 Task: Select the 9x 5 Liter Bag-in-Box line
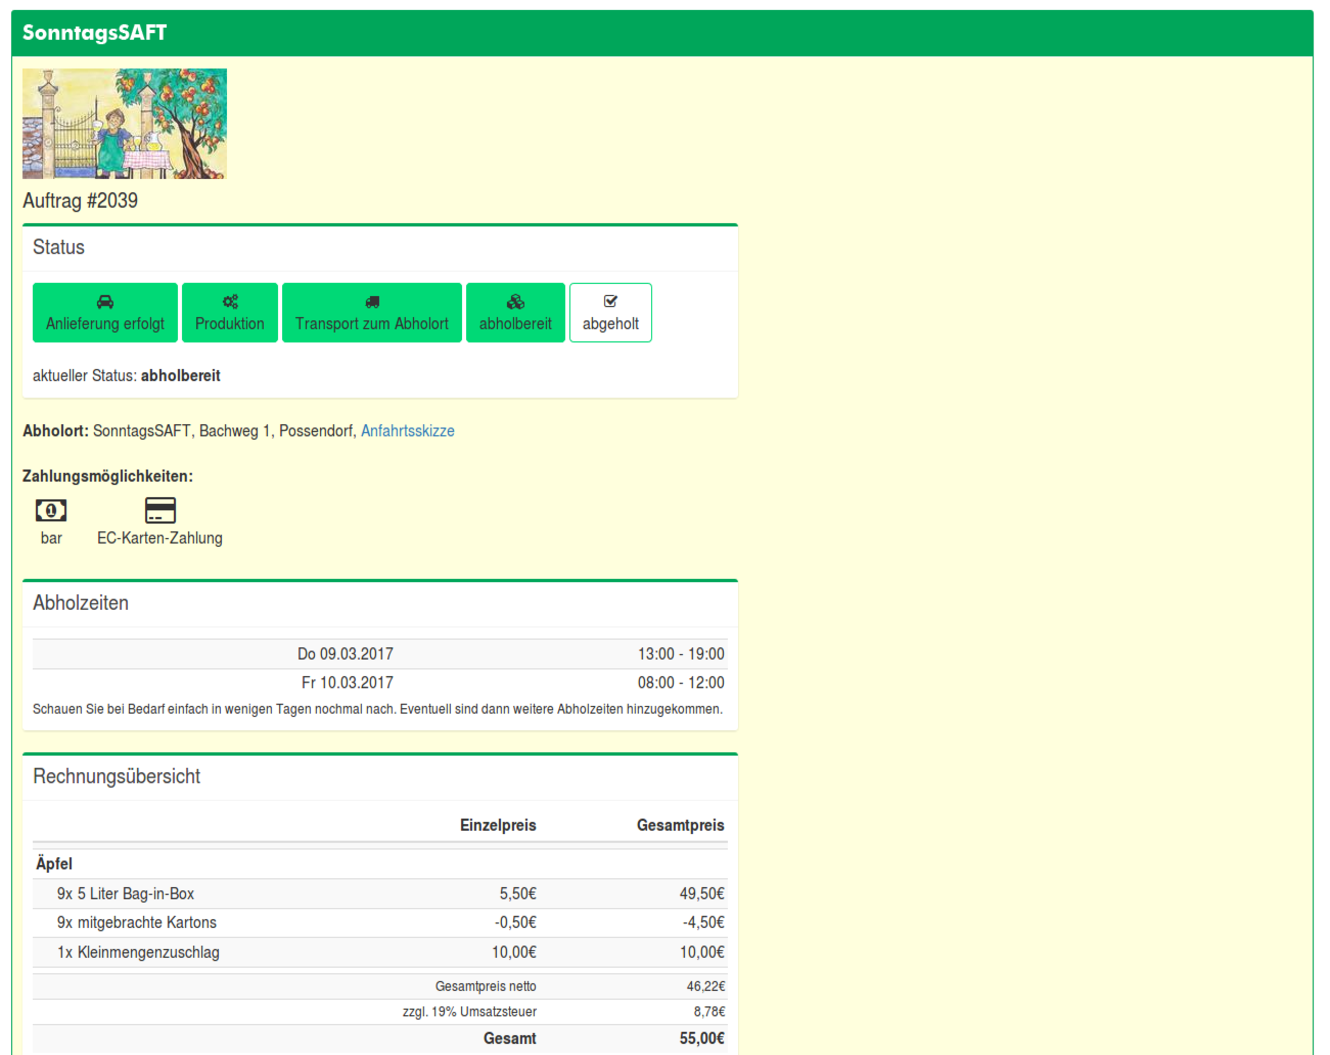pyautogui.click(x=126, y=894)
